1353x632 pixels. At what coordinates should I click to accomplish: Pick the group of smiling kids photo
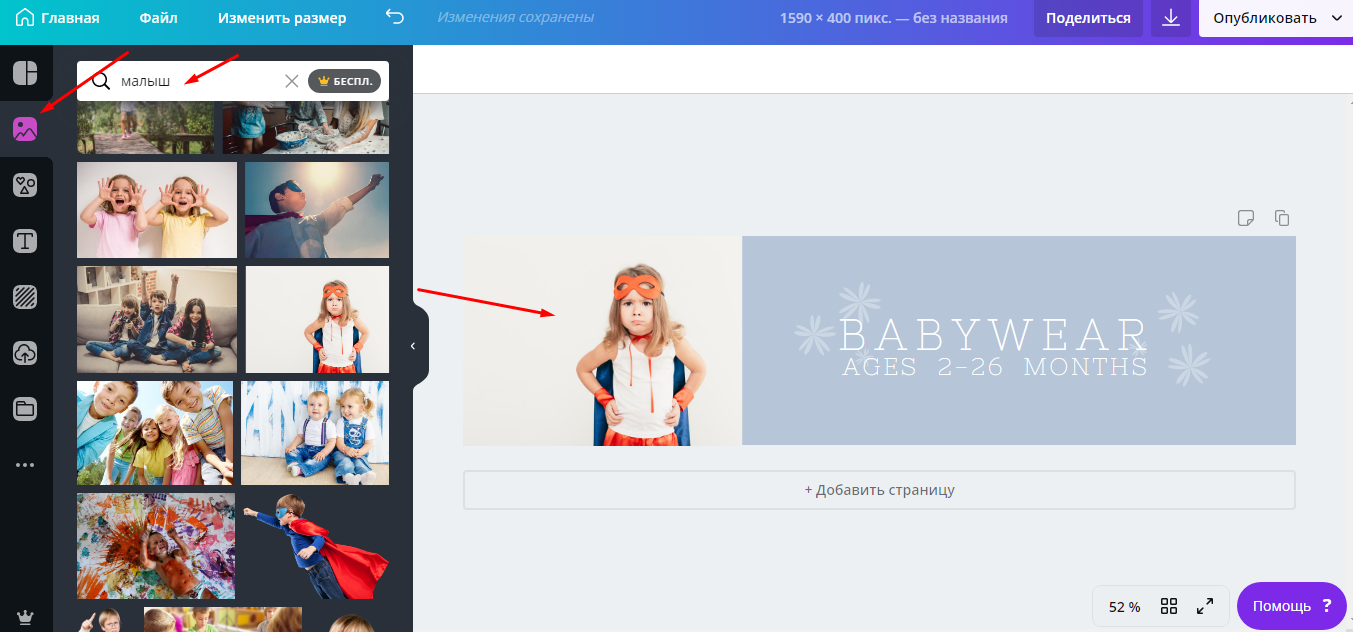click(x=155, y=433)
